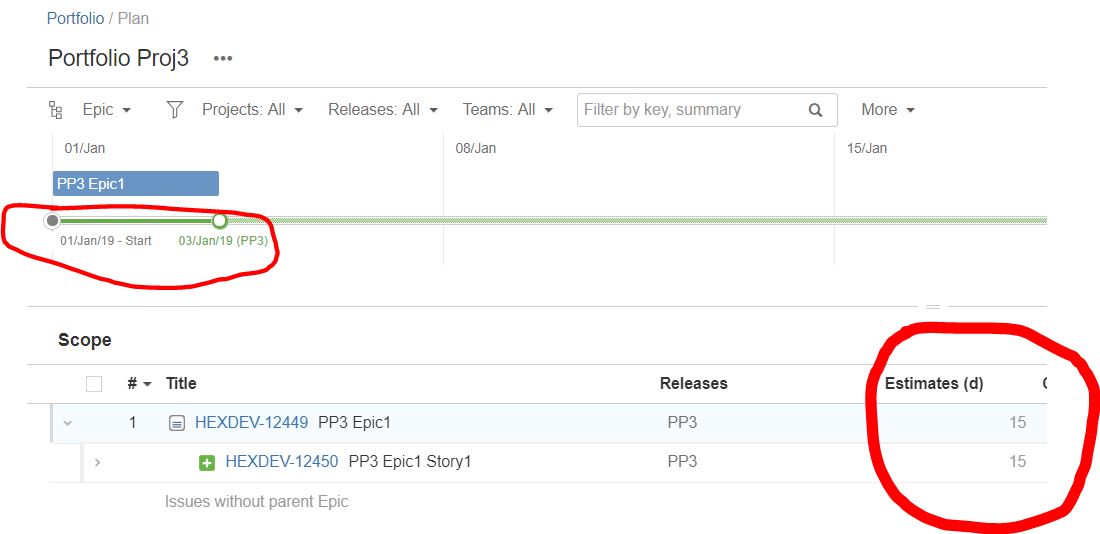The image size is (1100, 534).
Task: Open the More dropdown menu
Action: (887, 110)
